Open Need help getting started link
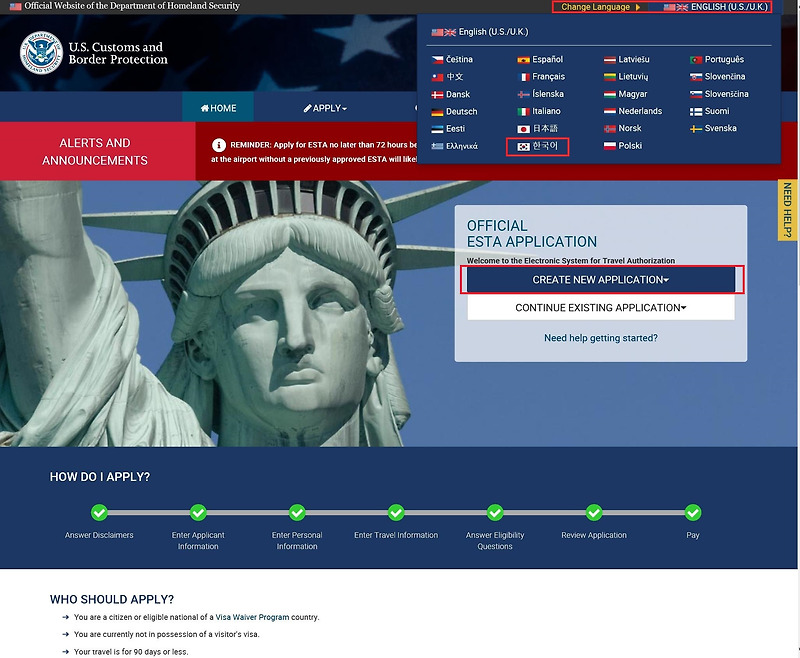The width and height of the screenshot is (800, 658). coord(601,338)
